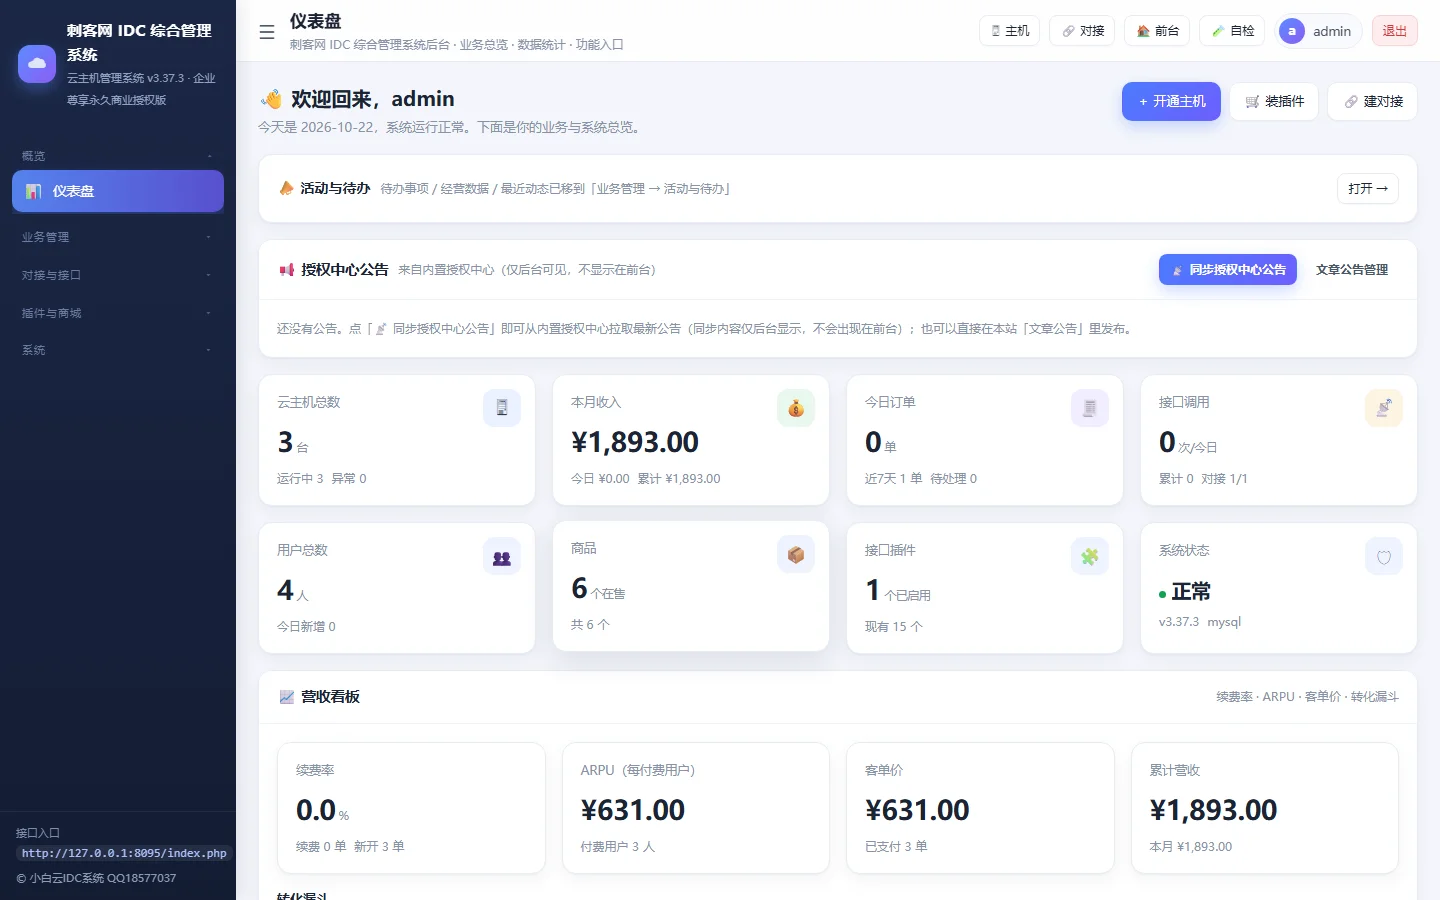Click the 续费率 0.0 value
The image size is (1440, 900).
click(316, 810)
